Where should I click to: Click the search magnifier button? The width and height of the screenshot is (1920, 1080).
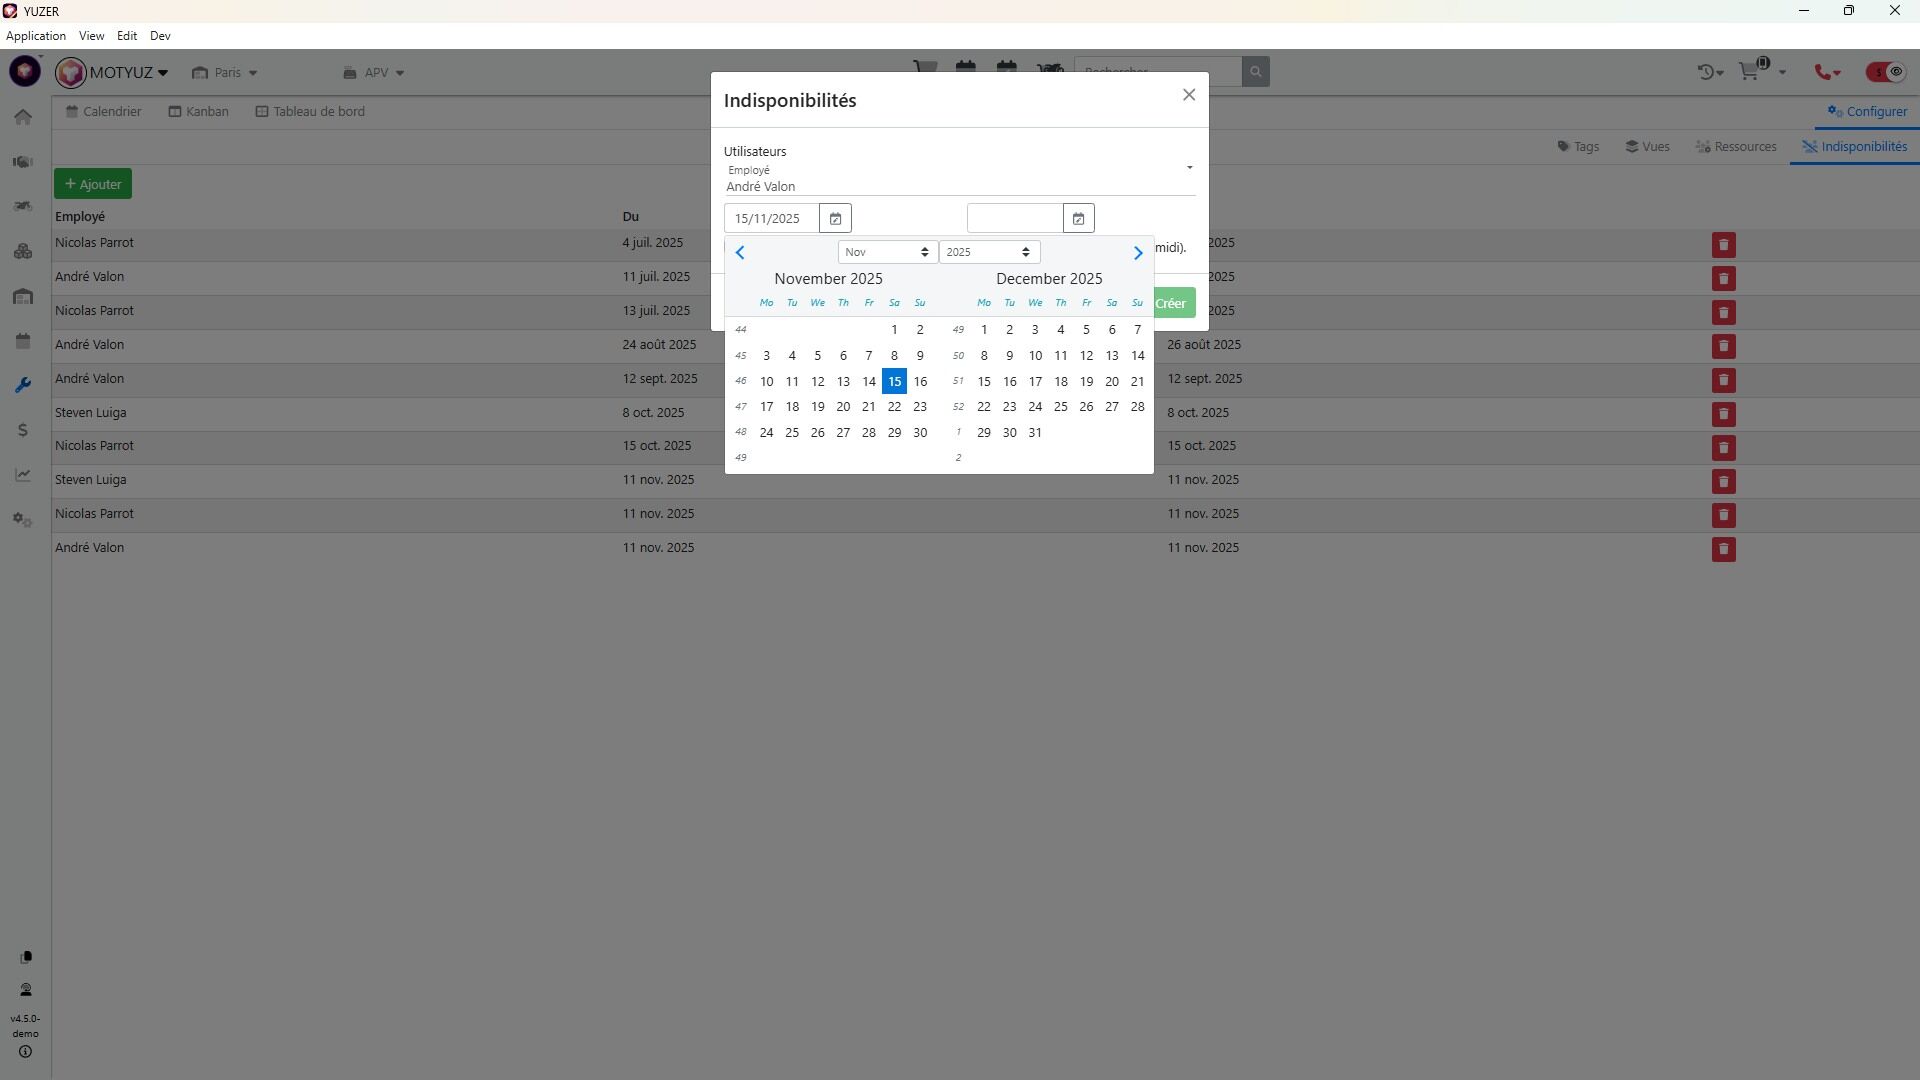pyautogui.click(x=1256, y=72)
